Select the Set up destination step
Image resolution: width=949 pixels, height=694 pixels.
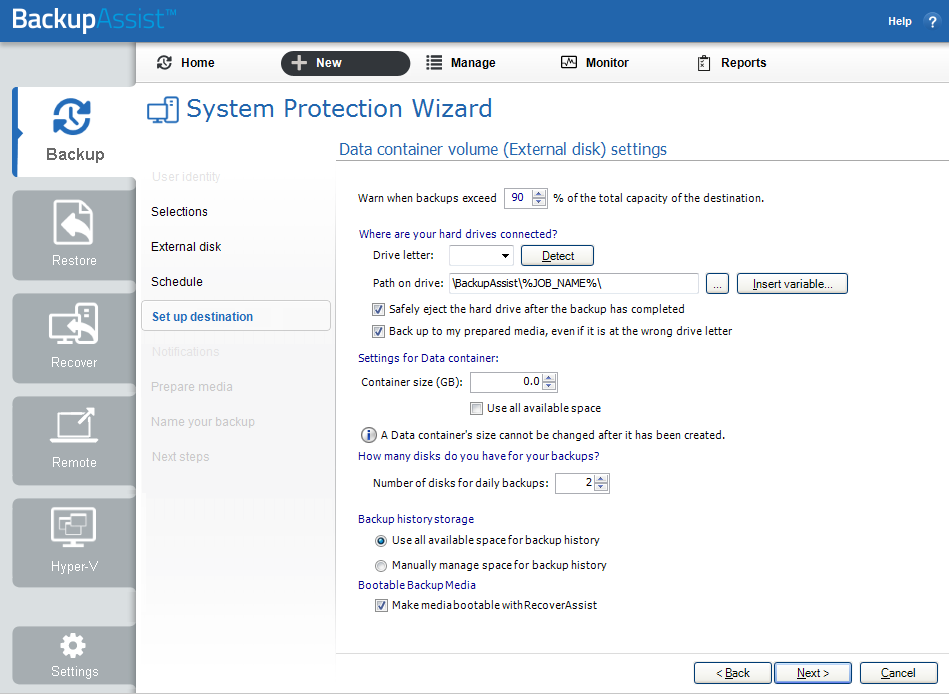click(236, 316)
